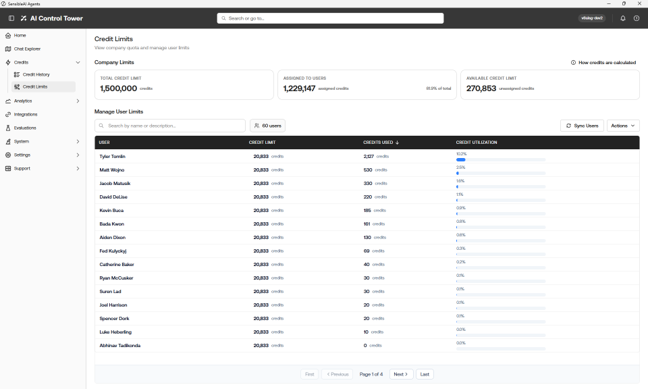Select user Joel Harrison

(x=113, y=305)
